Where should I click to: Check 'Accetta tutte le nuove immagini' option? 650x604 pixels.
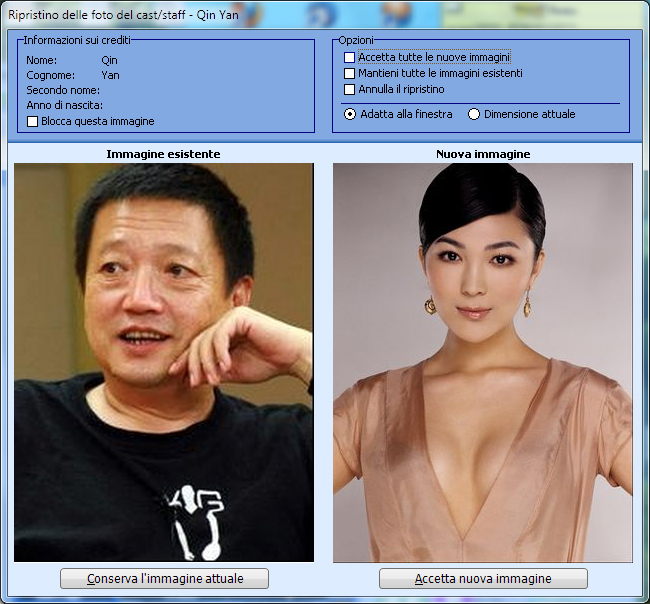click(x=349, y=57)
